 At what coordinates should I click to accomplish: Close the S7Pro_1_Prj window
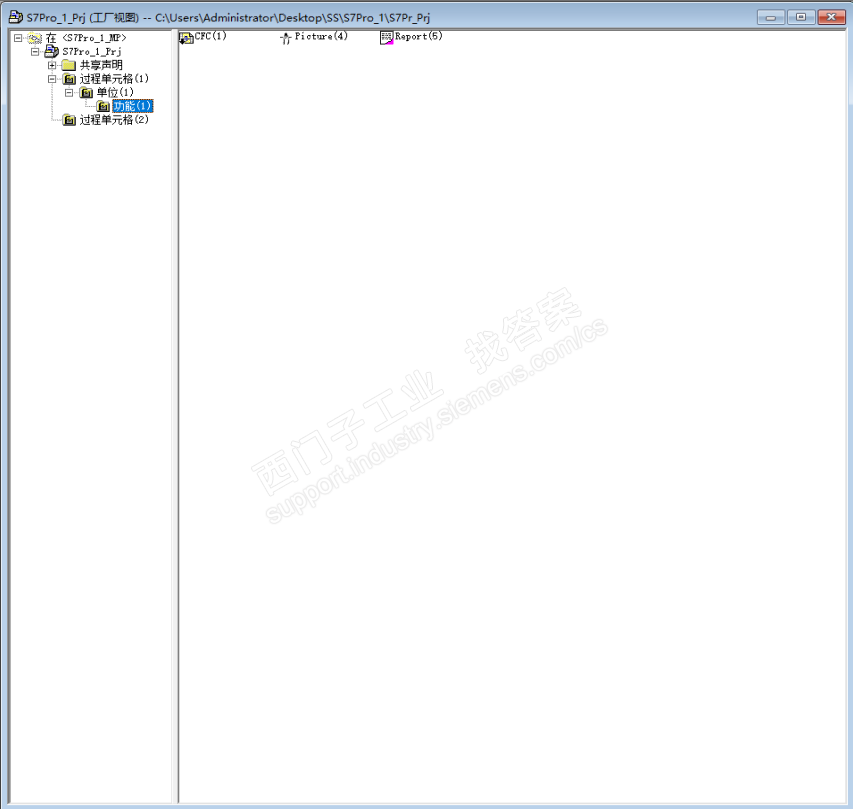coord(831,17)
